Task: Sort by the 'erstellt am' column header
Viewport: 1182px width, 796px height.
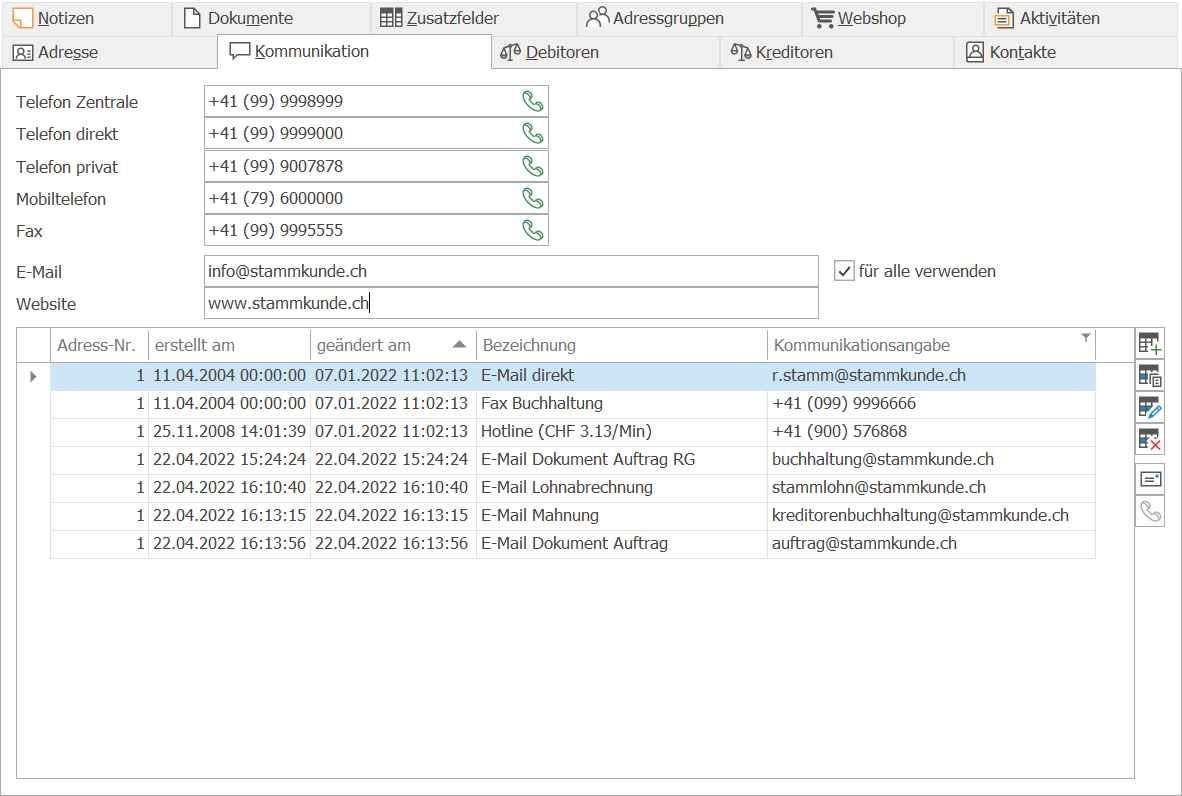Action: coord(229,345)
